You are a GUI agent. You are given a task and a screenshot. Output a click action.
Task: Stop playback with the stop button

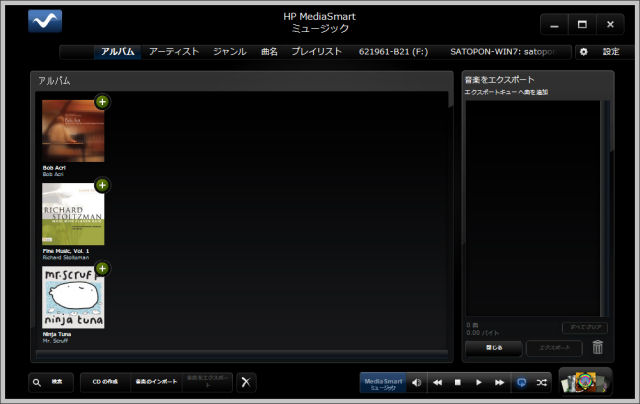click(x=458, y=383)
